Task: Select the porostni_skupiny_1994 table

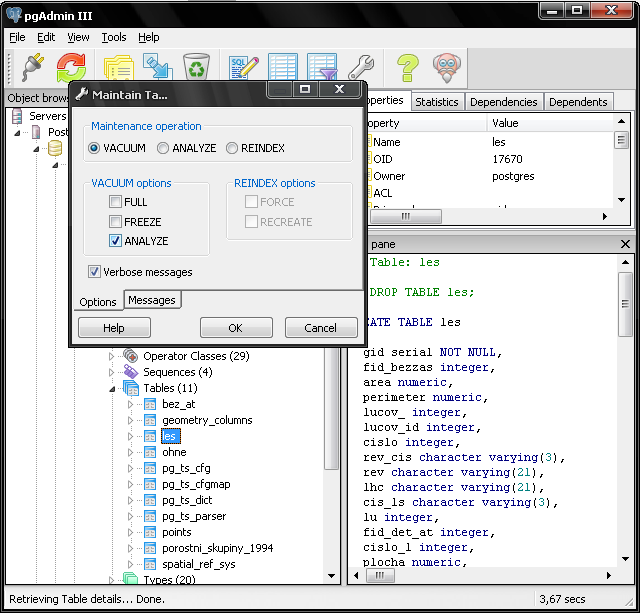Action: pyautogui.click(x=218, y=548)
